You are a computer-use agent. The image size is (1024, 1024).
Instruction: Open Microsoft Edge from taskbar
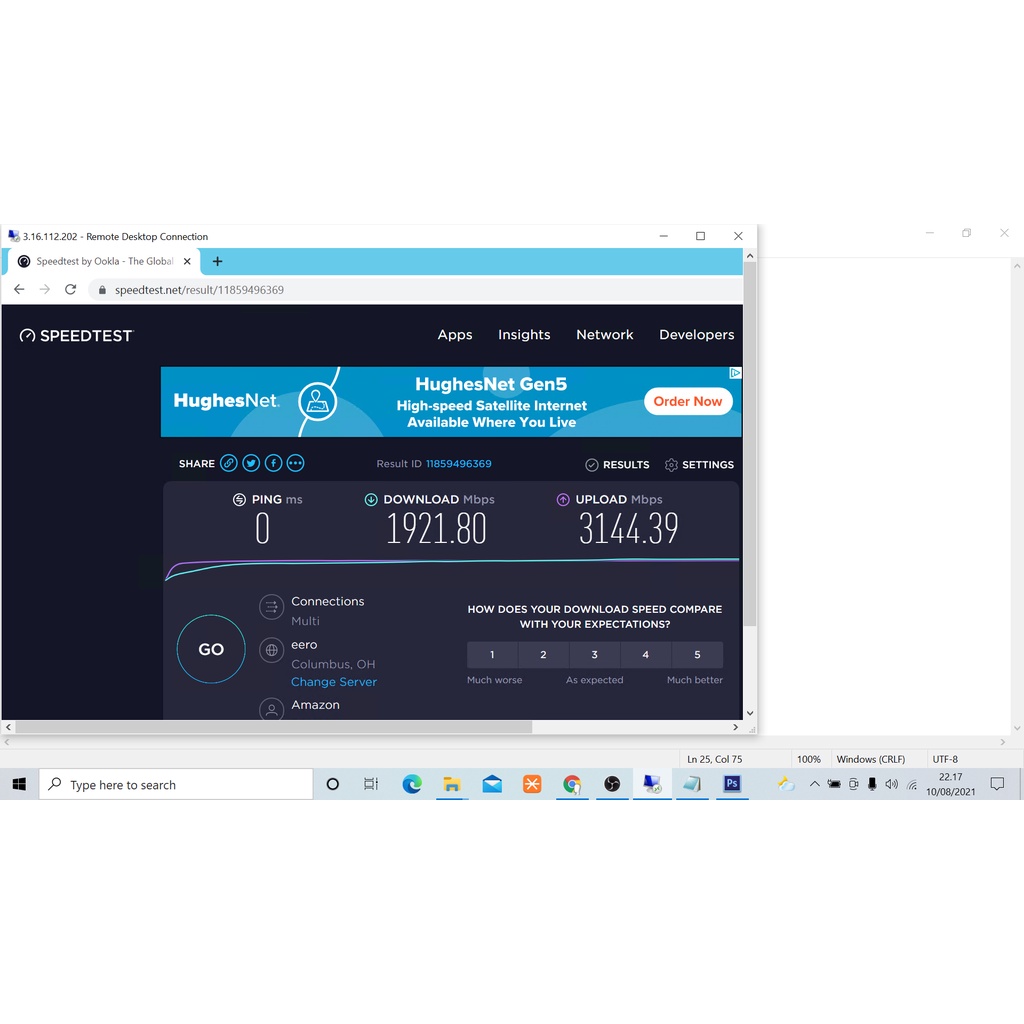pyautogui.click(x=412, y=784)
